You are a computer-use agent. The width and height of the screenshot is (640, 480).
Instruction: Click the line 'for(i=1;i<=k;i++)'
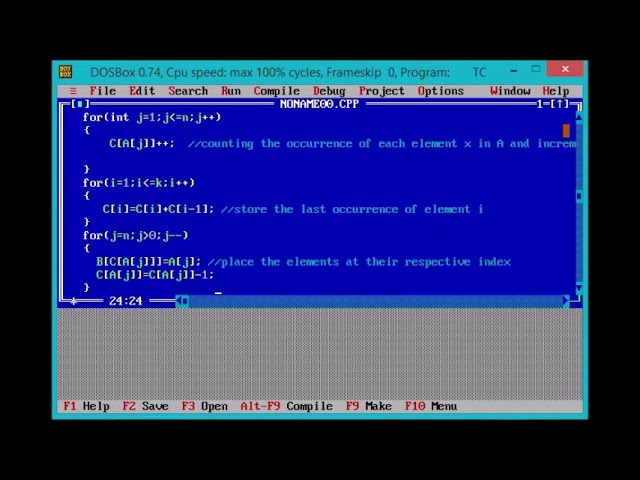[x=139, y=183]
